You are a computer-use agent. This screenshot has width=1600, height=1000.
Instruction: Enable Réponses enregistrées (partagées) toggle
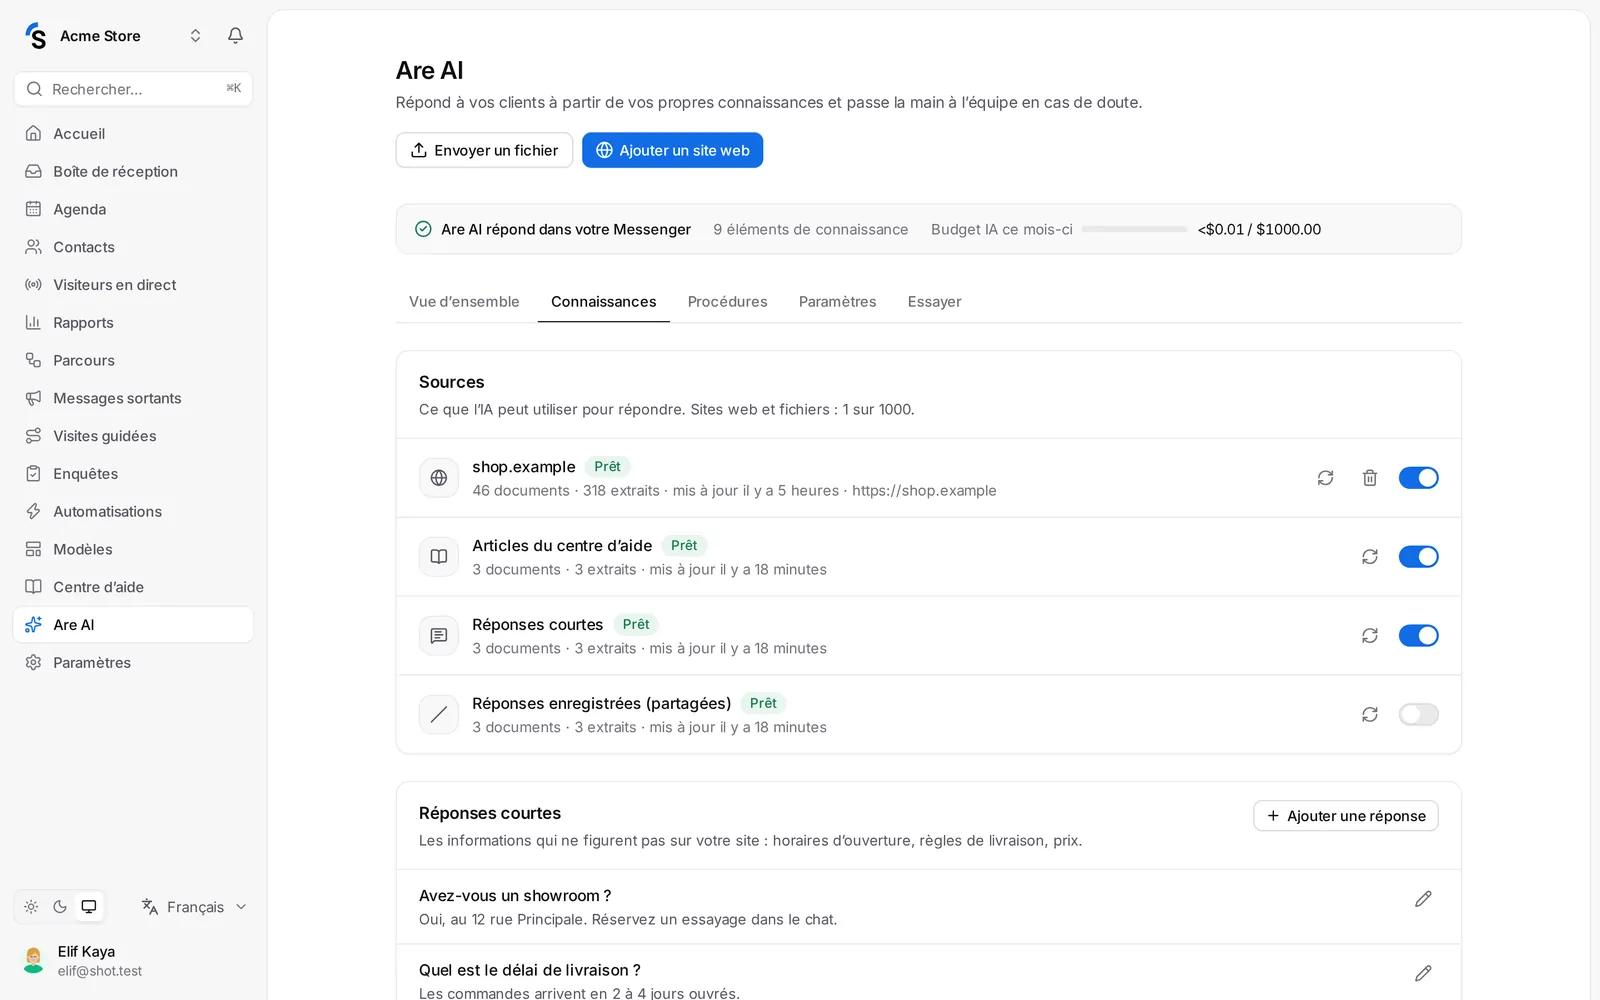[x=1418, y=715]
